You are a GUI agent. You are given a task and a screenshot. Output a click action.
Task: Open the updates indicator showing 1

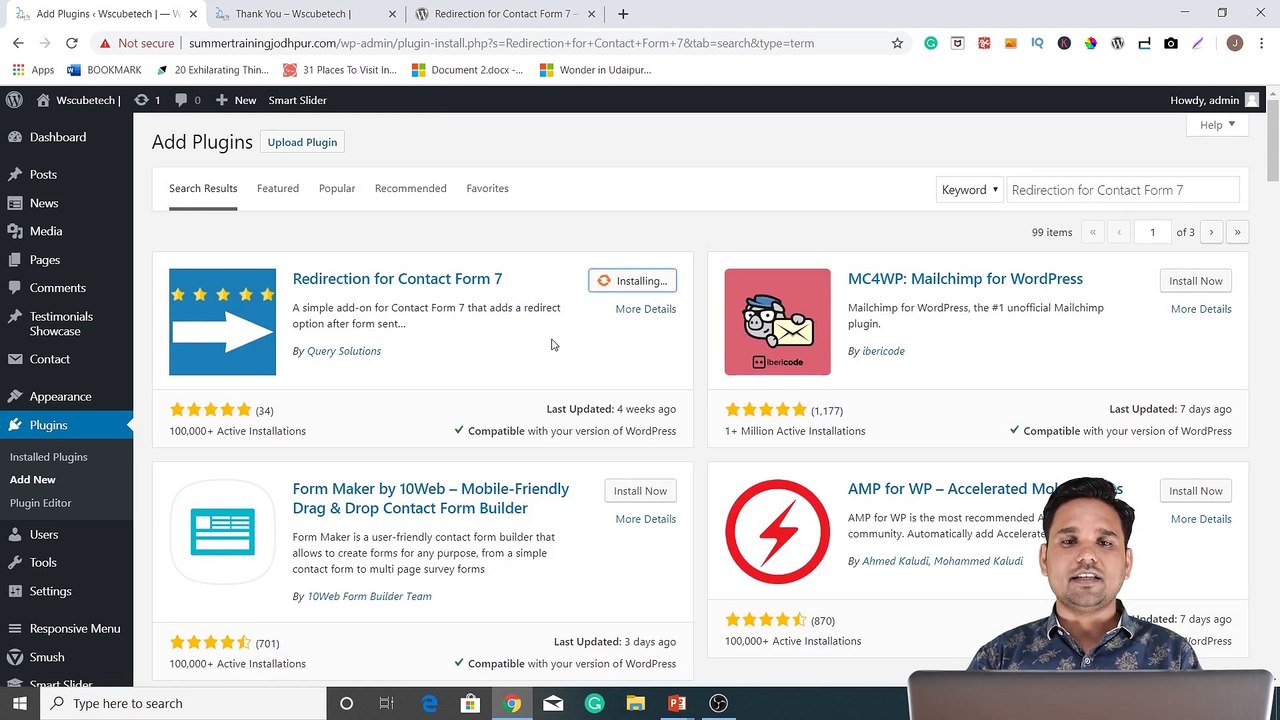pyautogui.click(x=147, y=100)
